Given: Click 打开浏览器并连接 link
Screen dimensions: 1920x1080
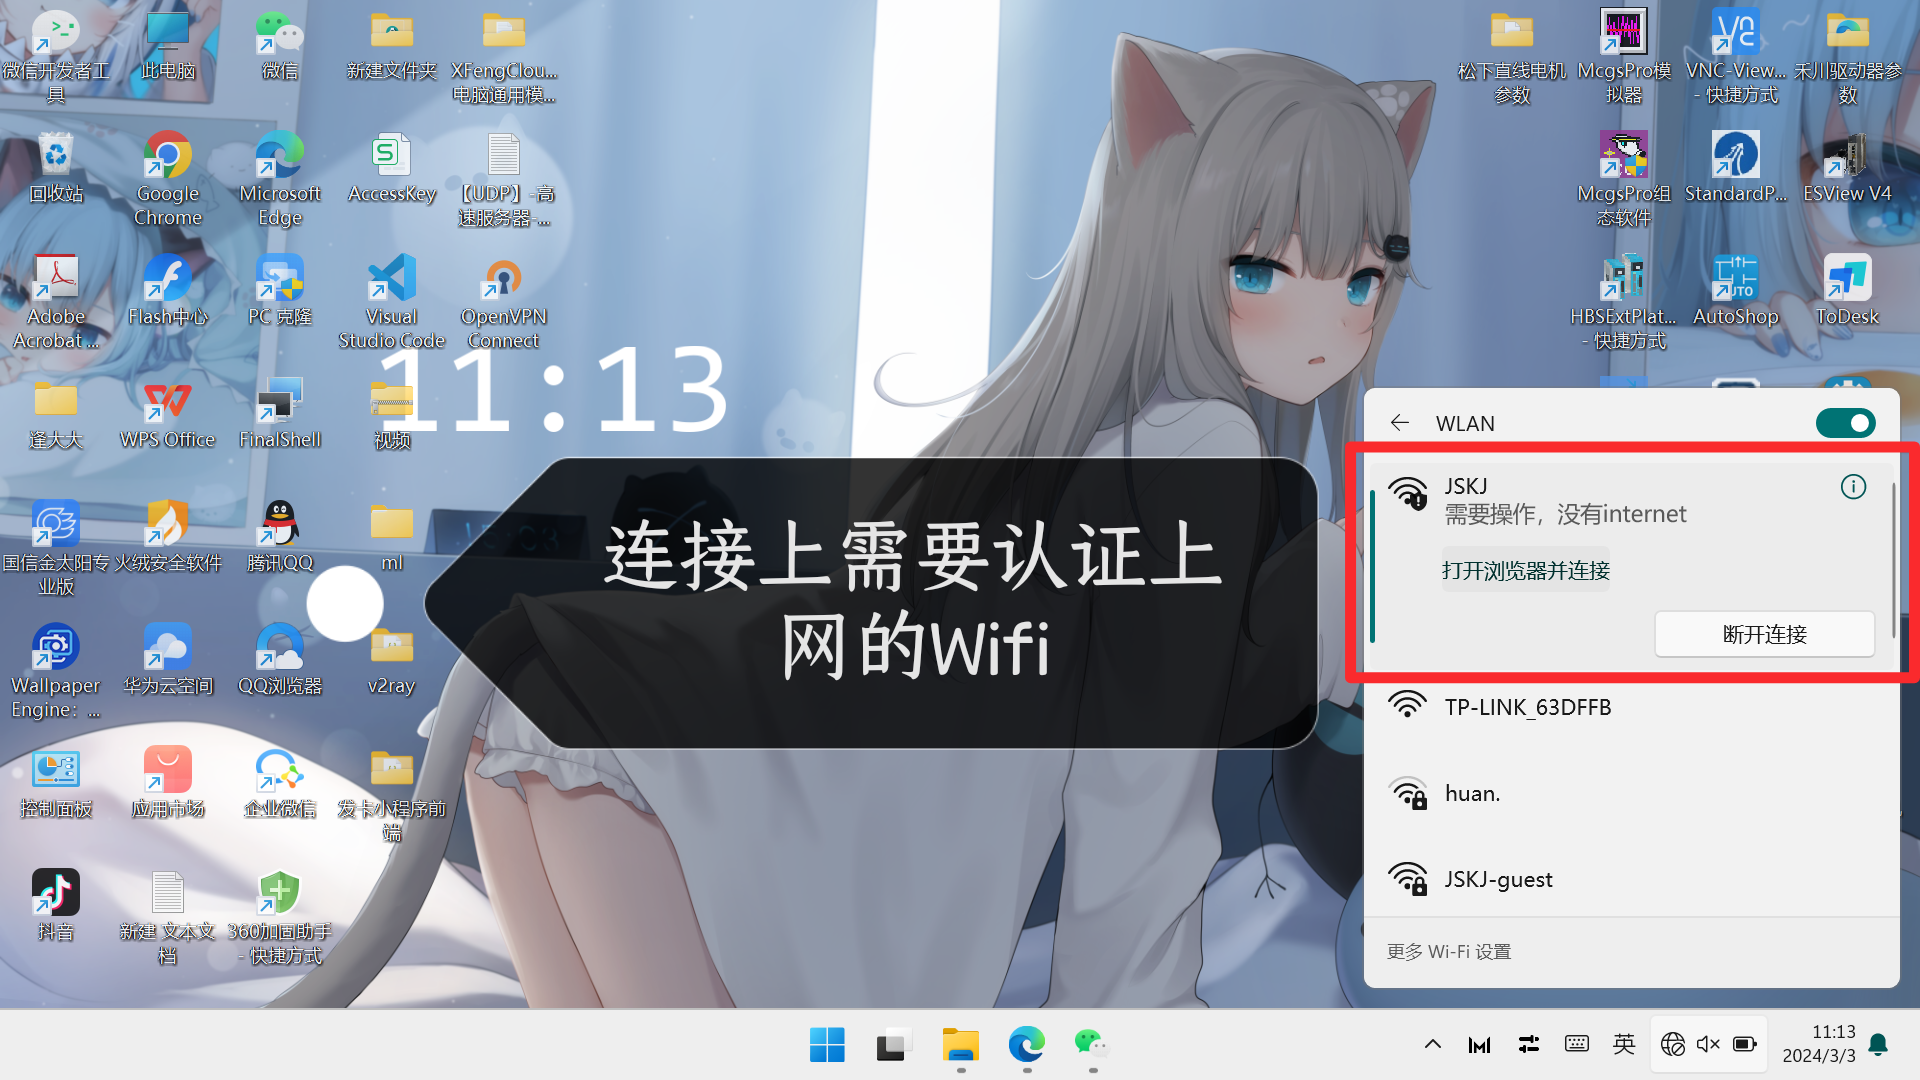Looking at the screenshot, I should click(1525, 571).
